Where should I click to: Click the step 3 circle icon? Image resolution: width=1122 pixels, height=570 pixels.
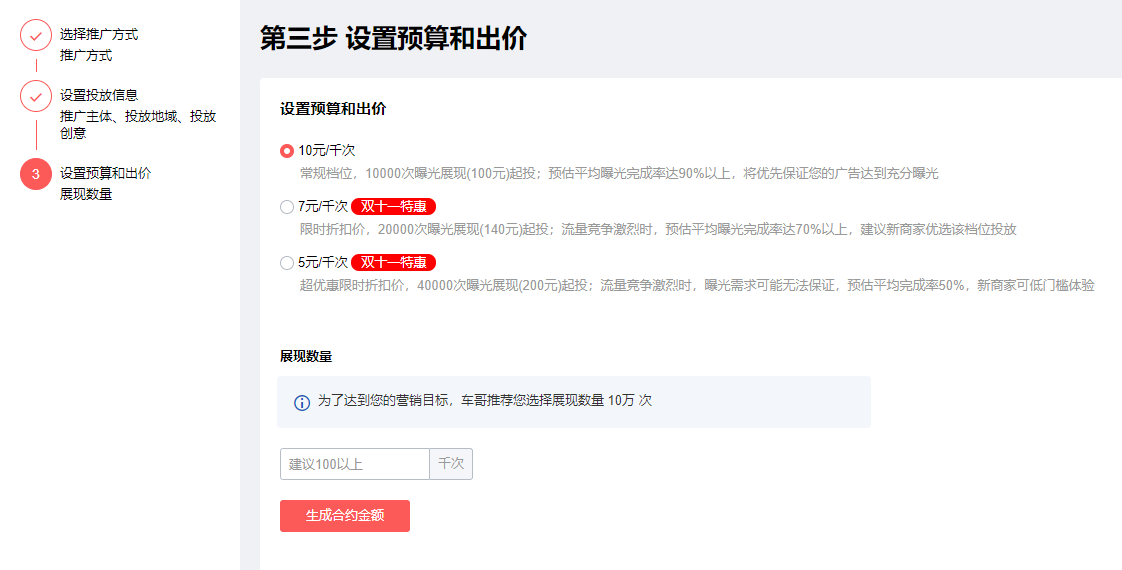click(36, 174)
